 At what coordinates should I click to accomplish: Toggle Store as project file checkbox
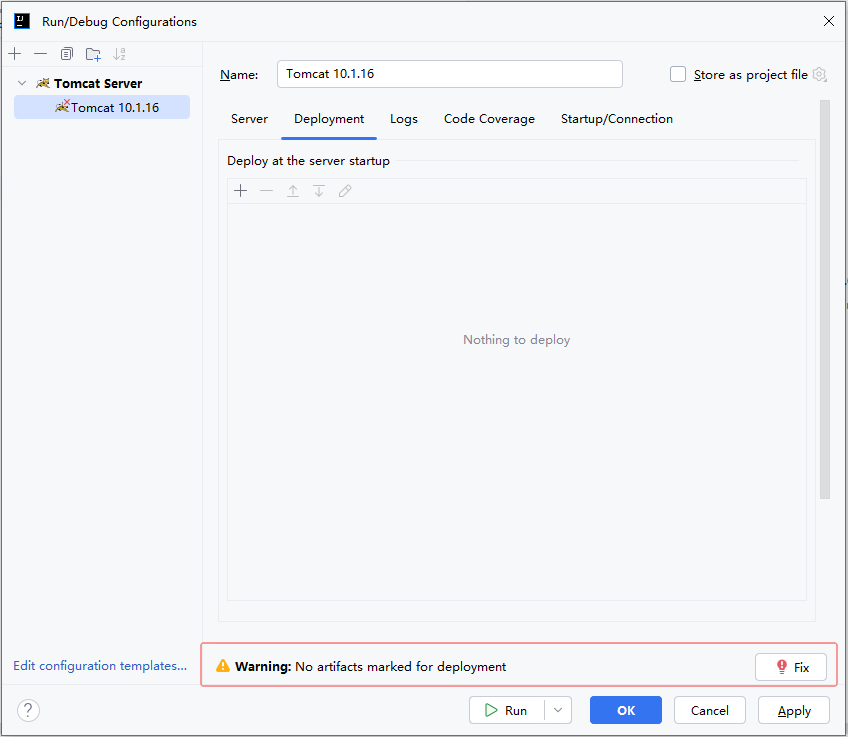coord(678,74)
